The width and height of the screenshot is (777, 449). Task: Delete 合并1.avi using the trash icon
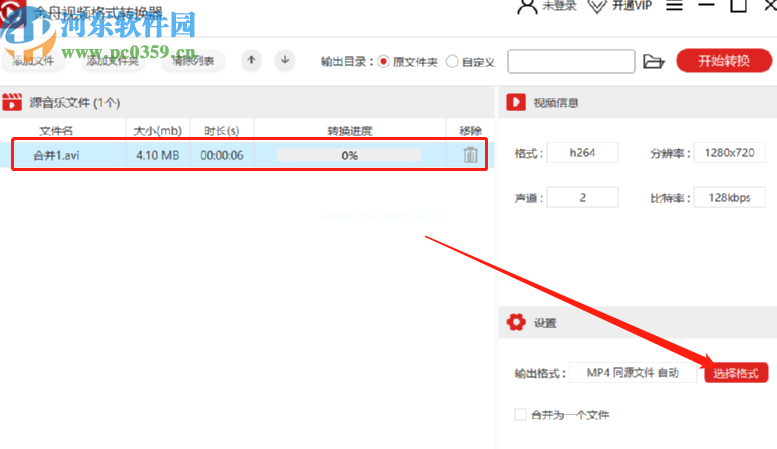coord(470,155)
